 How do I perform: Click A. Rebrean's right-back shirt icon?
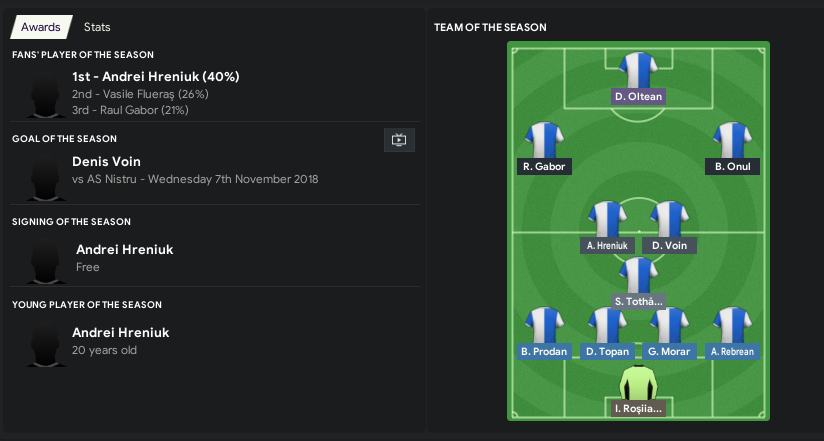click(732, 325)
